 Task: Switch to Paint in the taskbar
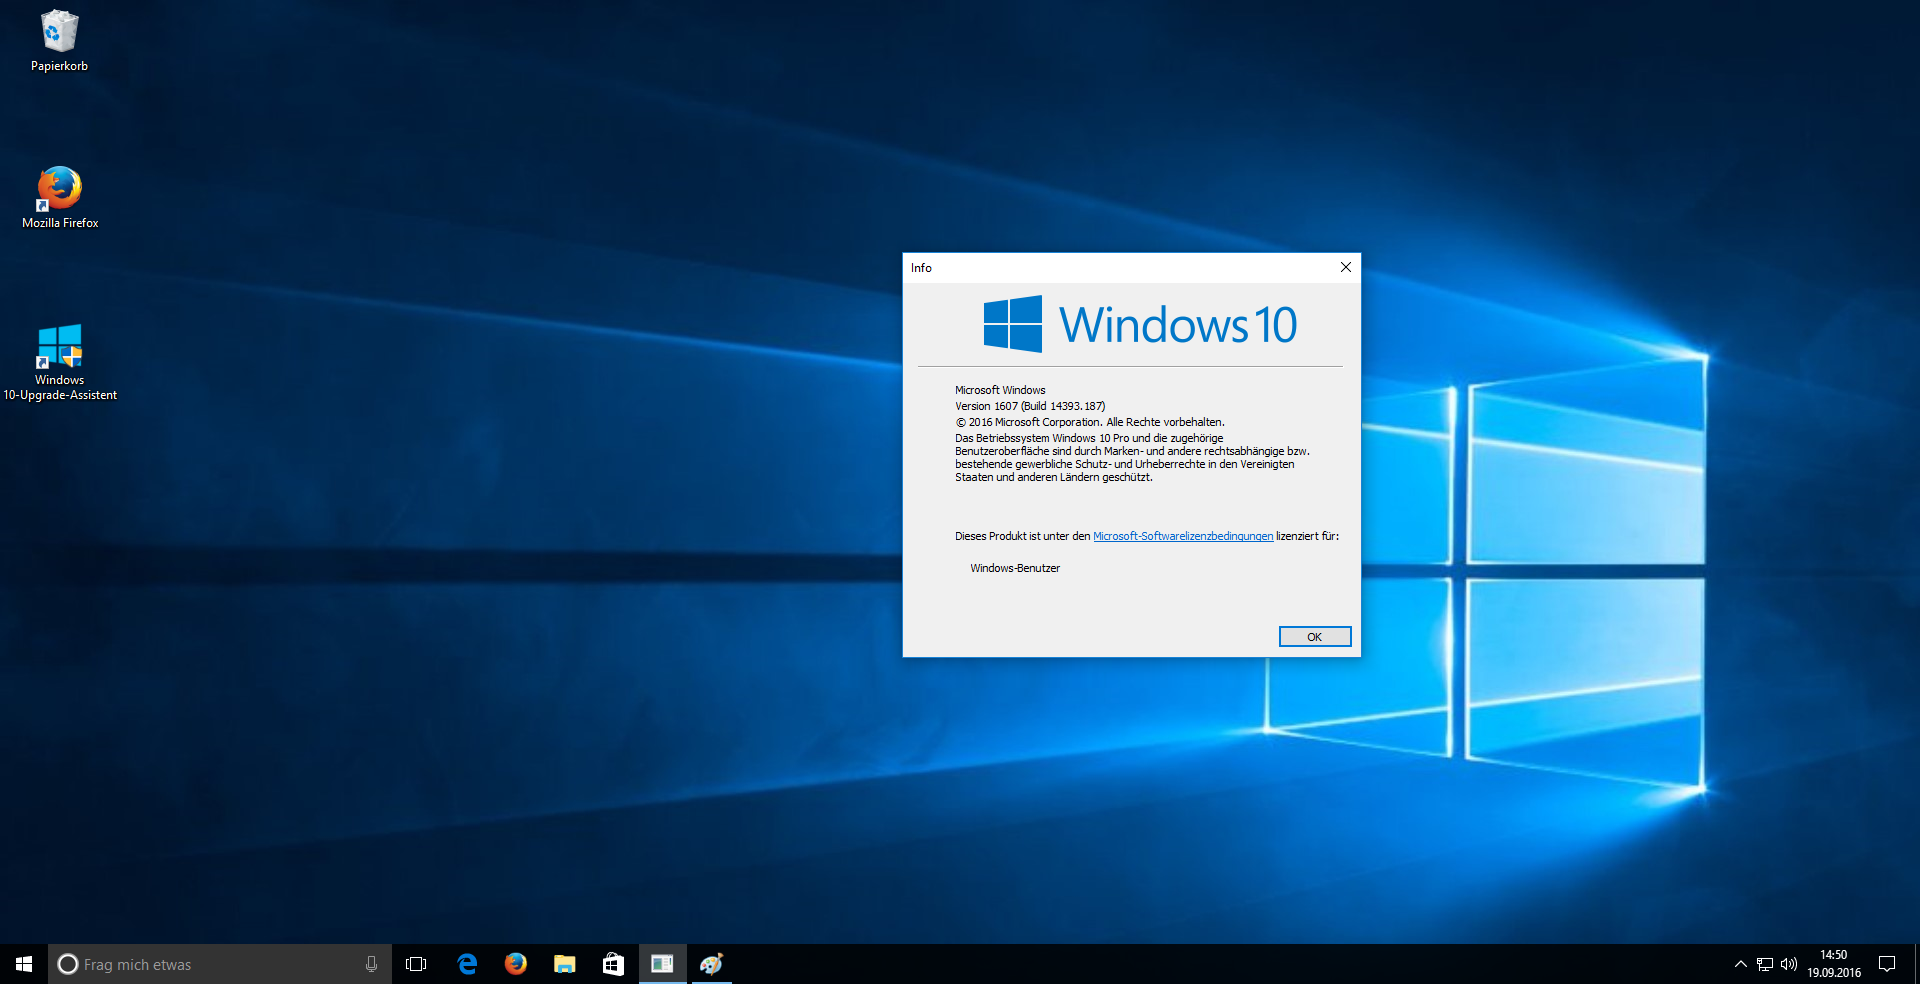click(x=711, y=964)
